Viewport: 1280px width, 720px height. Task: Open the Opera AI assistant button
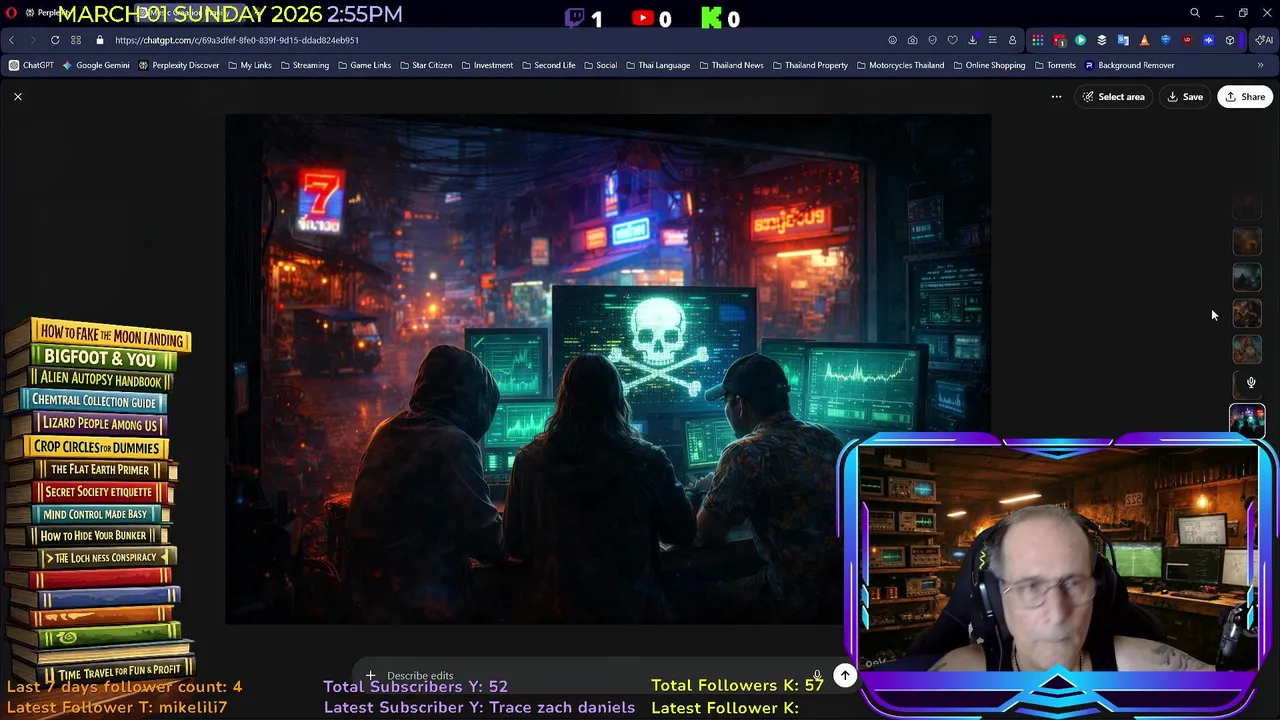click(x=1264, y=40)
